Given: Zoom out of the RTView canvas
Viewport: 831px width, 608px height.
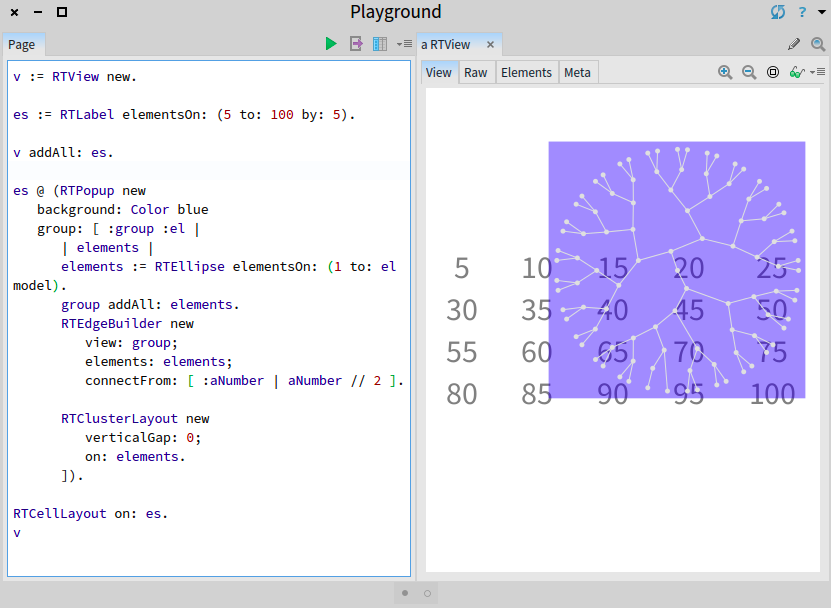Looking at the screenshot, I should coord(749,72).
